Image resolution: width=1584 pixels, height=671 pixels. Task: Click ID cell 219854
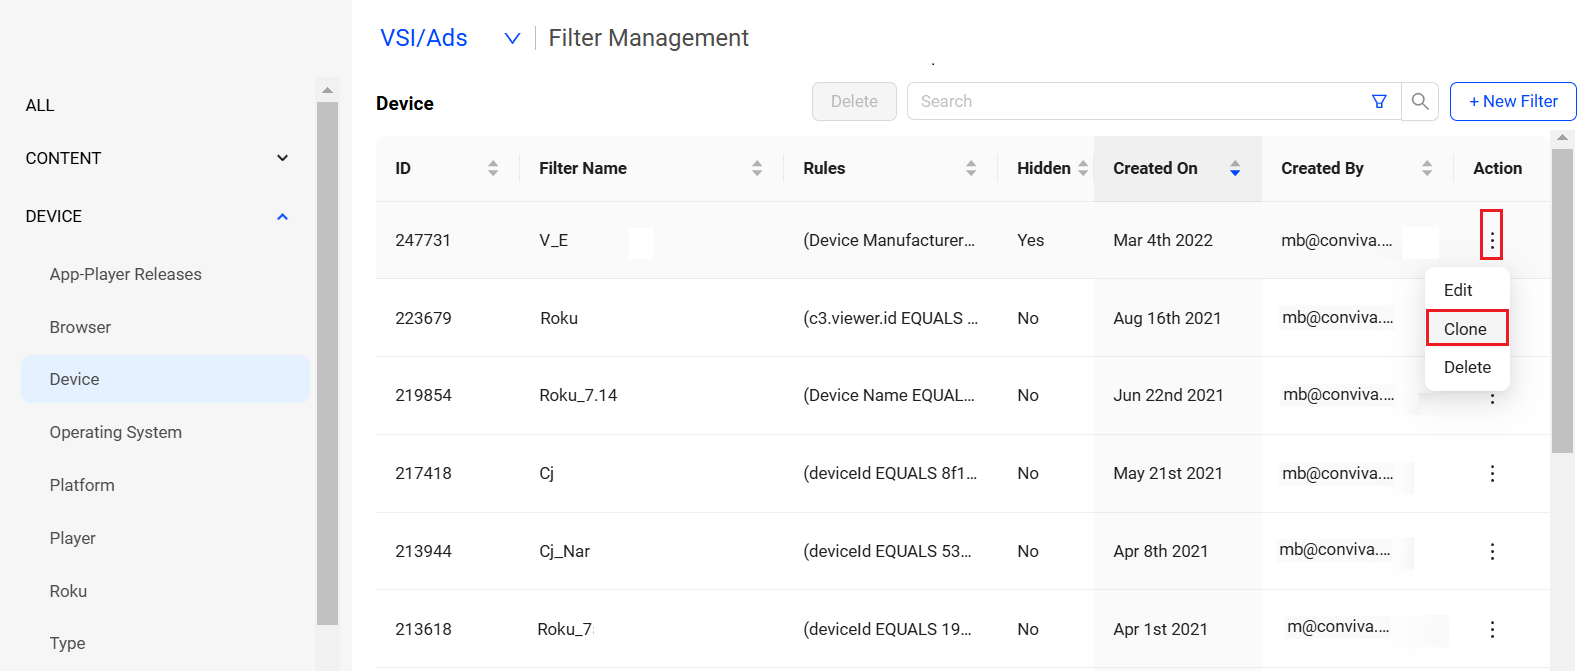click(x=423, y=395)
